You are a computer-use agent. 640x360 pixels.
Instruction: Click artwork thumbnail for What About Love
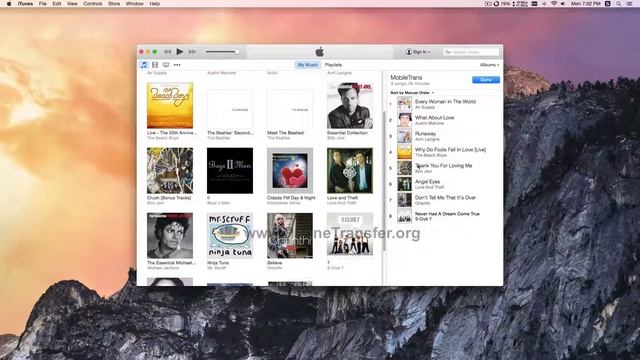[x=404, y=120]
